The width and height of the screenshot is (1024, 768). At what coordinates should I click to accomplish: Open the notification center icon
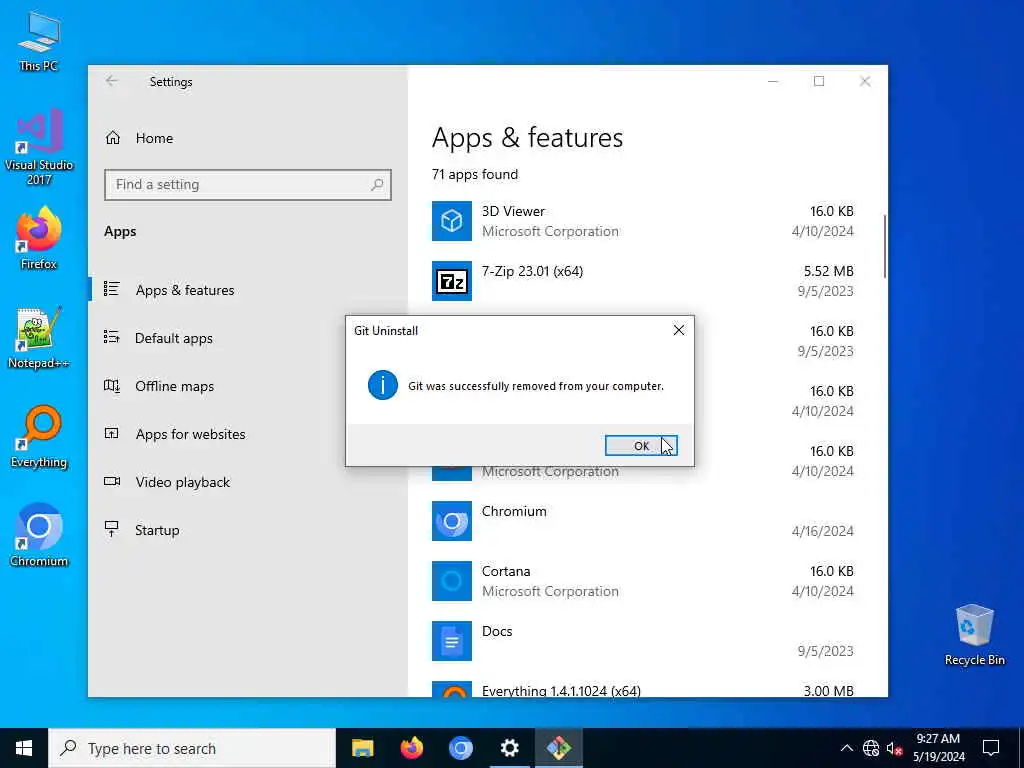(x=991, y=748)
